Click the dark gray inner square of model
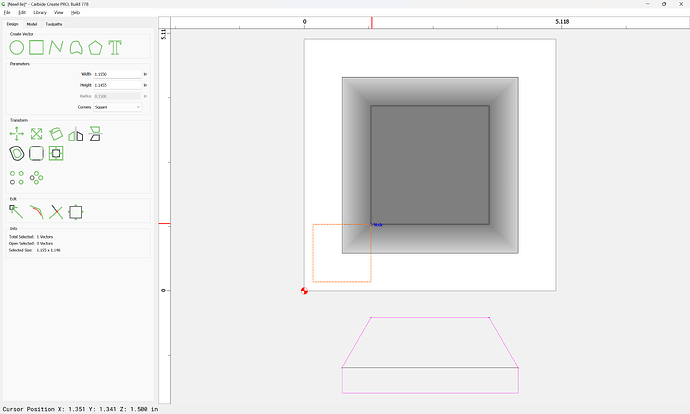Viewport: 690px width, 414px height. (x=430, y=165)
